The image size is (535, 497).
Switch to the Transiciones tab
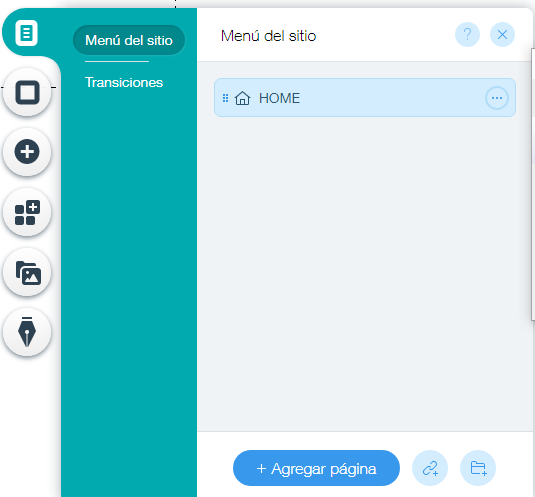pos(124,83)
